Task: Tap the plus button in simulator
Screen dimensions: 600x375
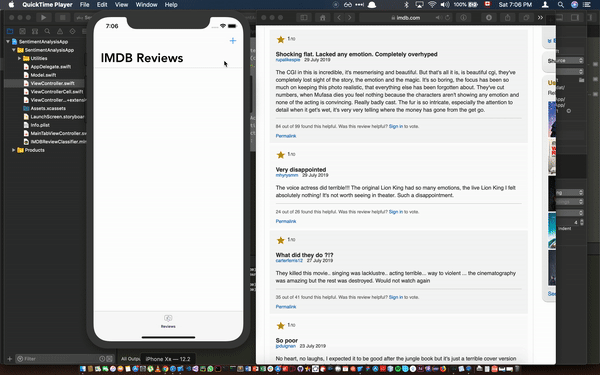Action: click(233, 41)
